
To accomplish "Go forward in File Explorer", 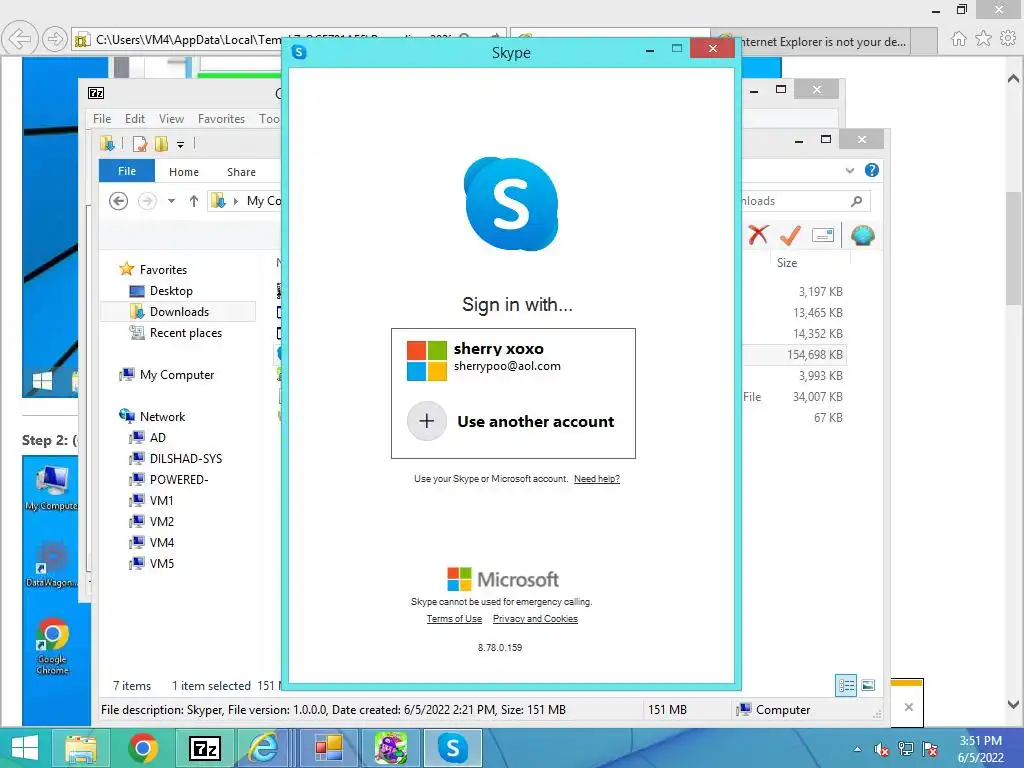I will (x=147, y=201).
